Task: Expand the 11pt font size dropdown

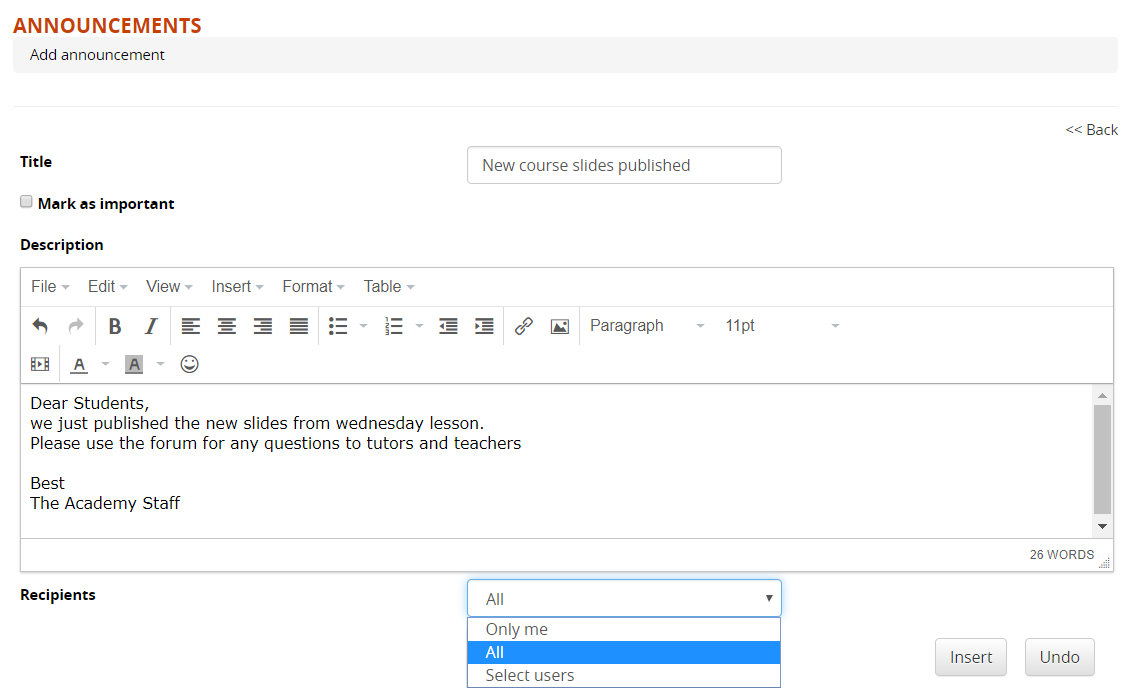Action: tap(782, 326)
